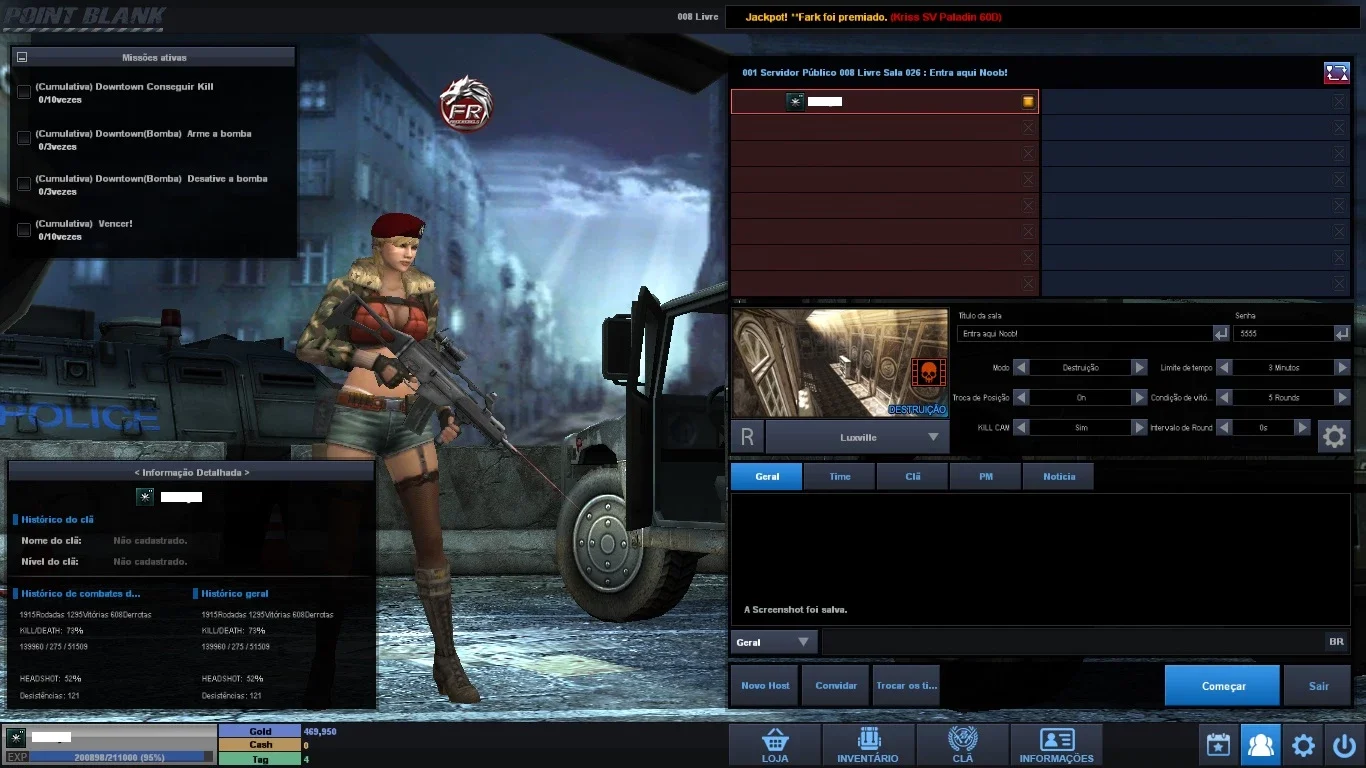
Task: Open the Geral chat channel dropdown
Action: (x=774, y=642)
